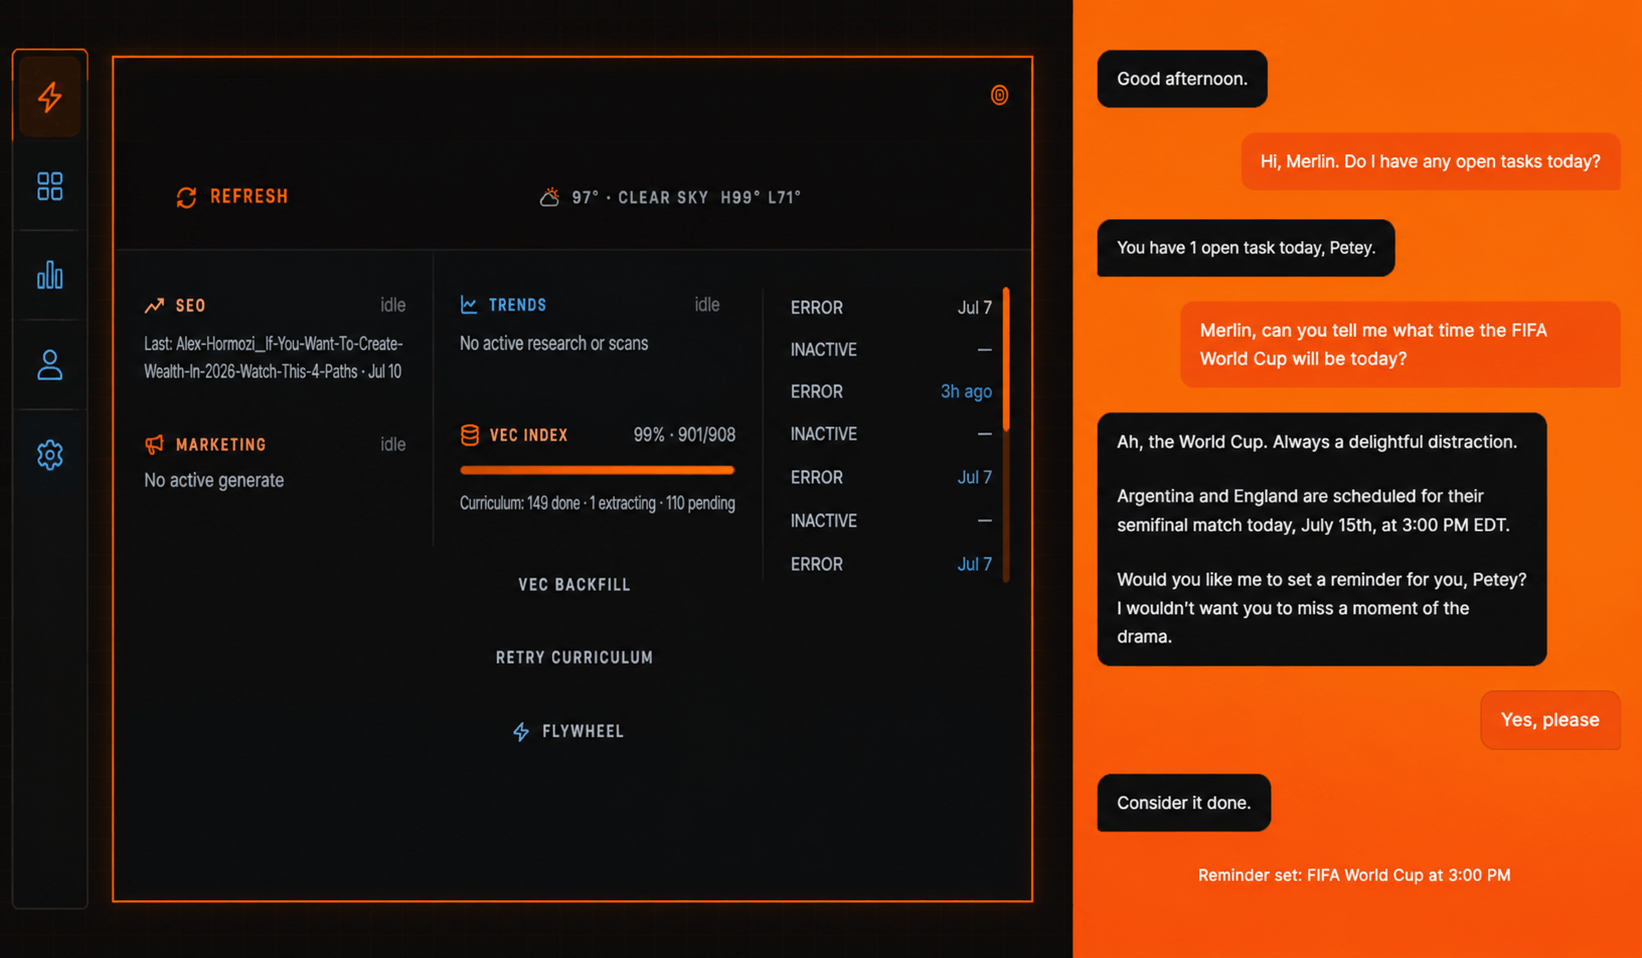Image resolution: width=1642 pixels, height=958 pixels.
Task: Click the 'Yes, please' chat bubble
Action: pos(1550,720)
